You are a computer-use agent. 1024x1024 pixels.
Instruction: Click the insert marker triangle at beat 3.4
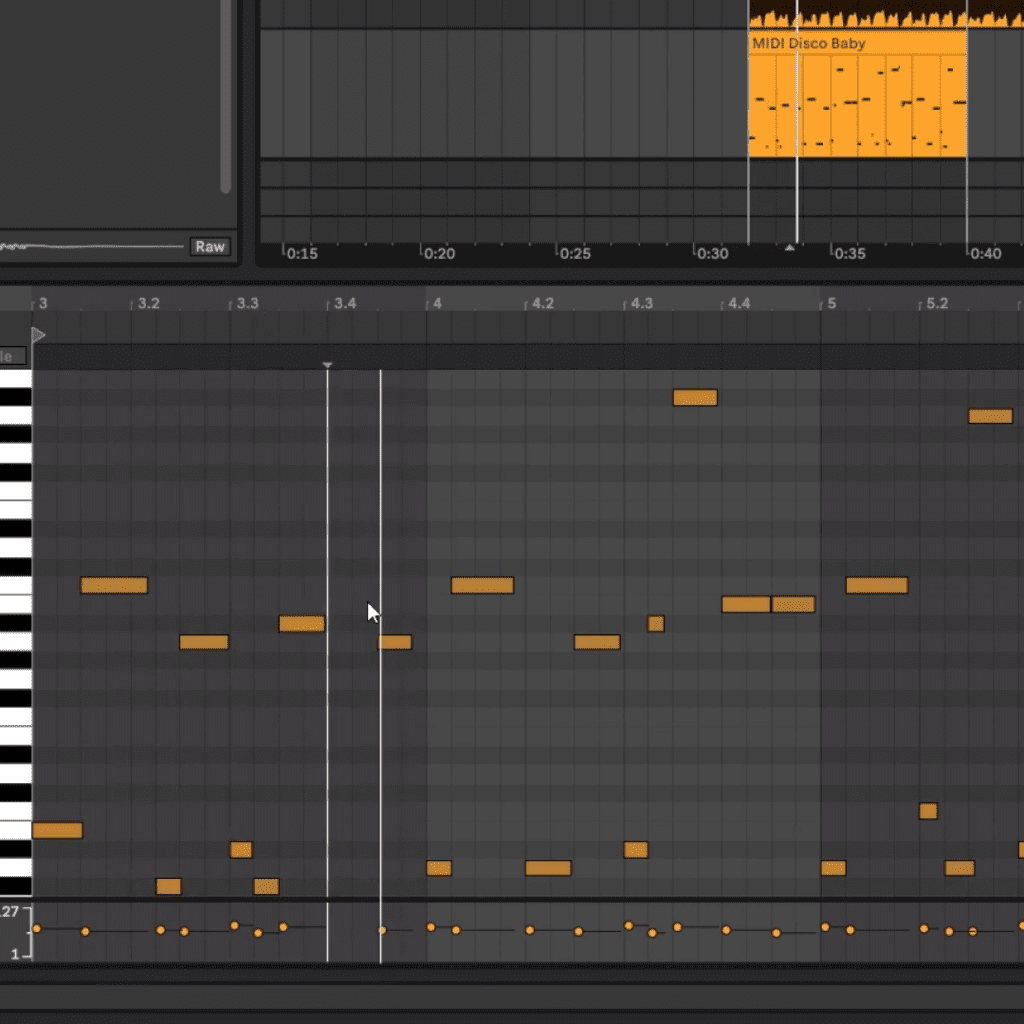point(328,365)
